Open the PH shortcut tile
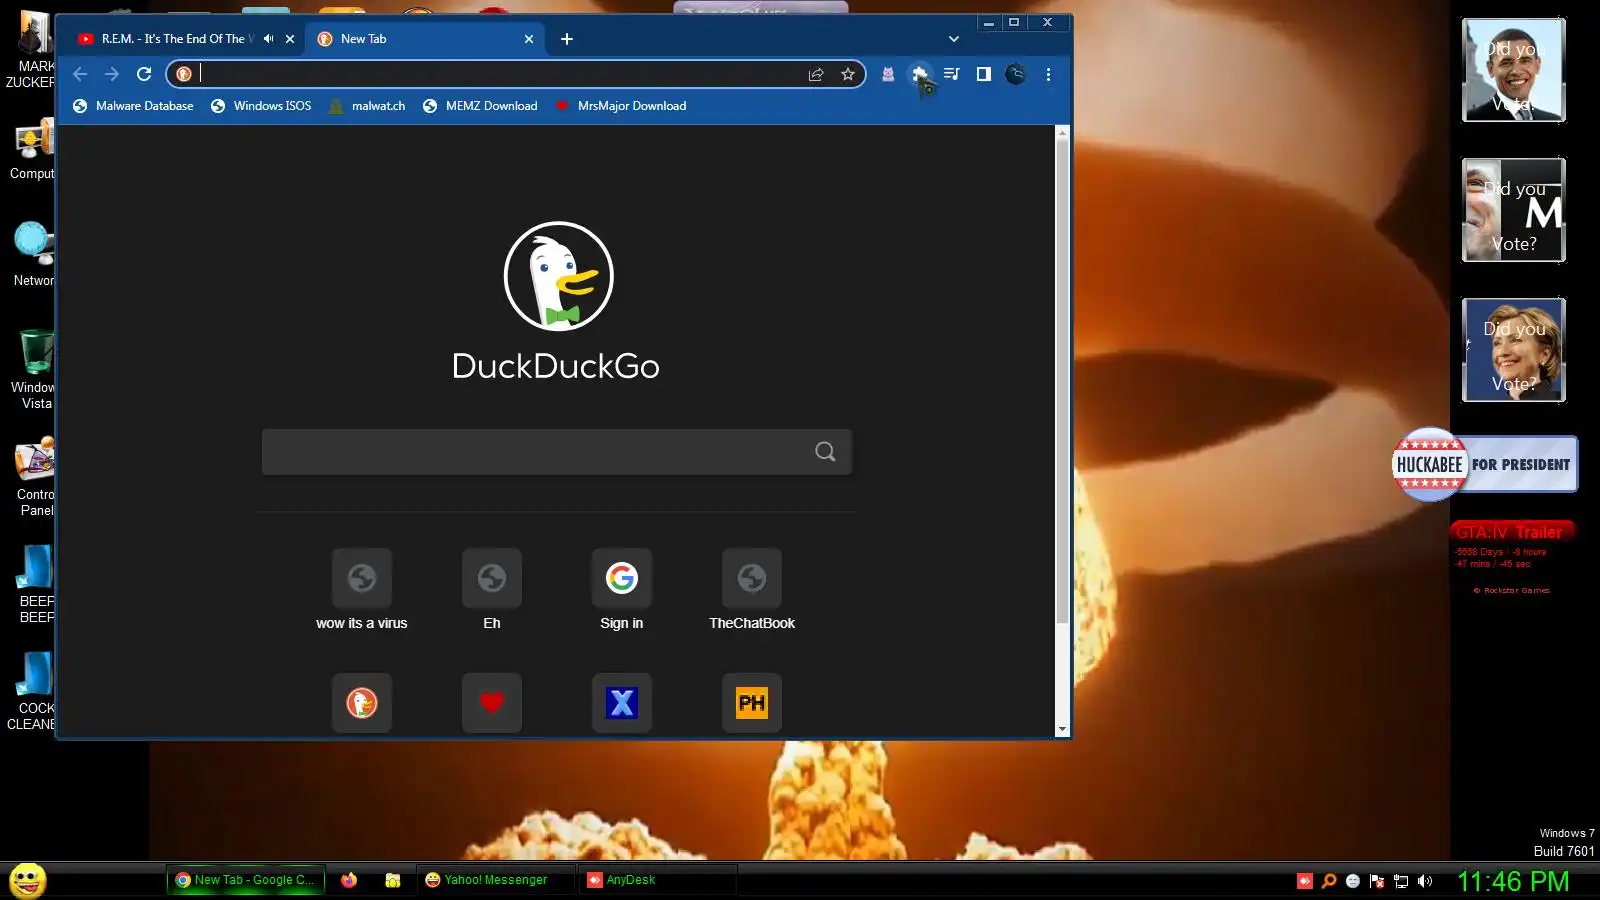The image size is (1600, 900). tap(752, 703)
